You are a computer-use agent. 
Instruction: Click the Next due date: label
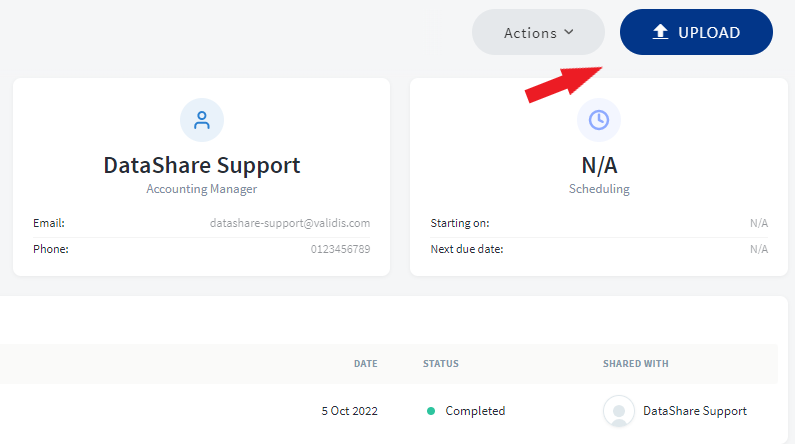[467, 249]
